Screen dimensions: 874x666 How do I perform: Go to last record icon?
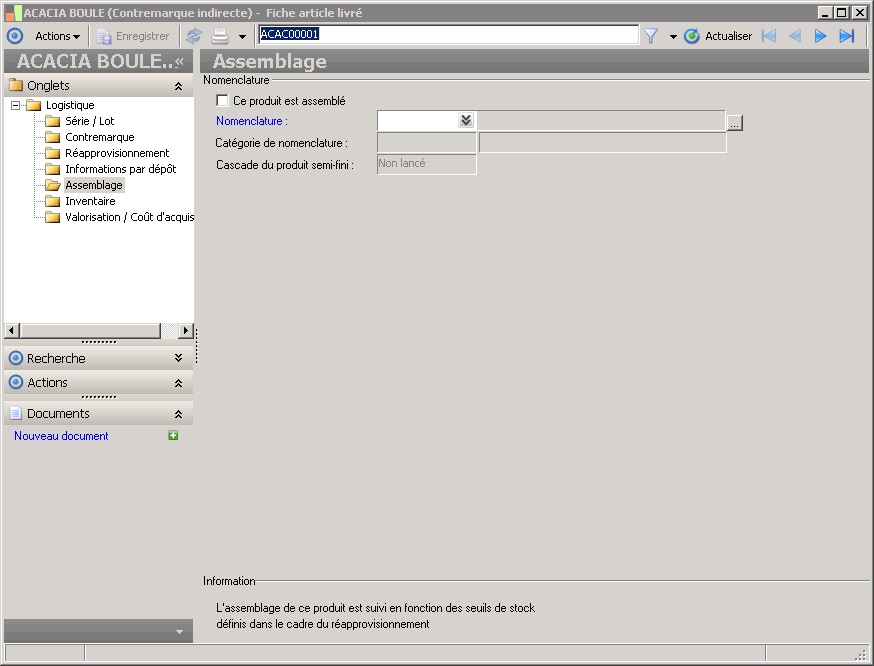[847, 36]
